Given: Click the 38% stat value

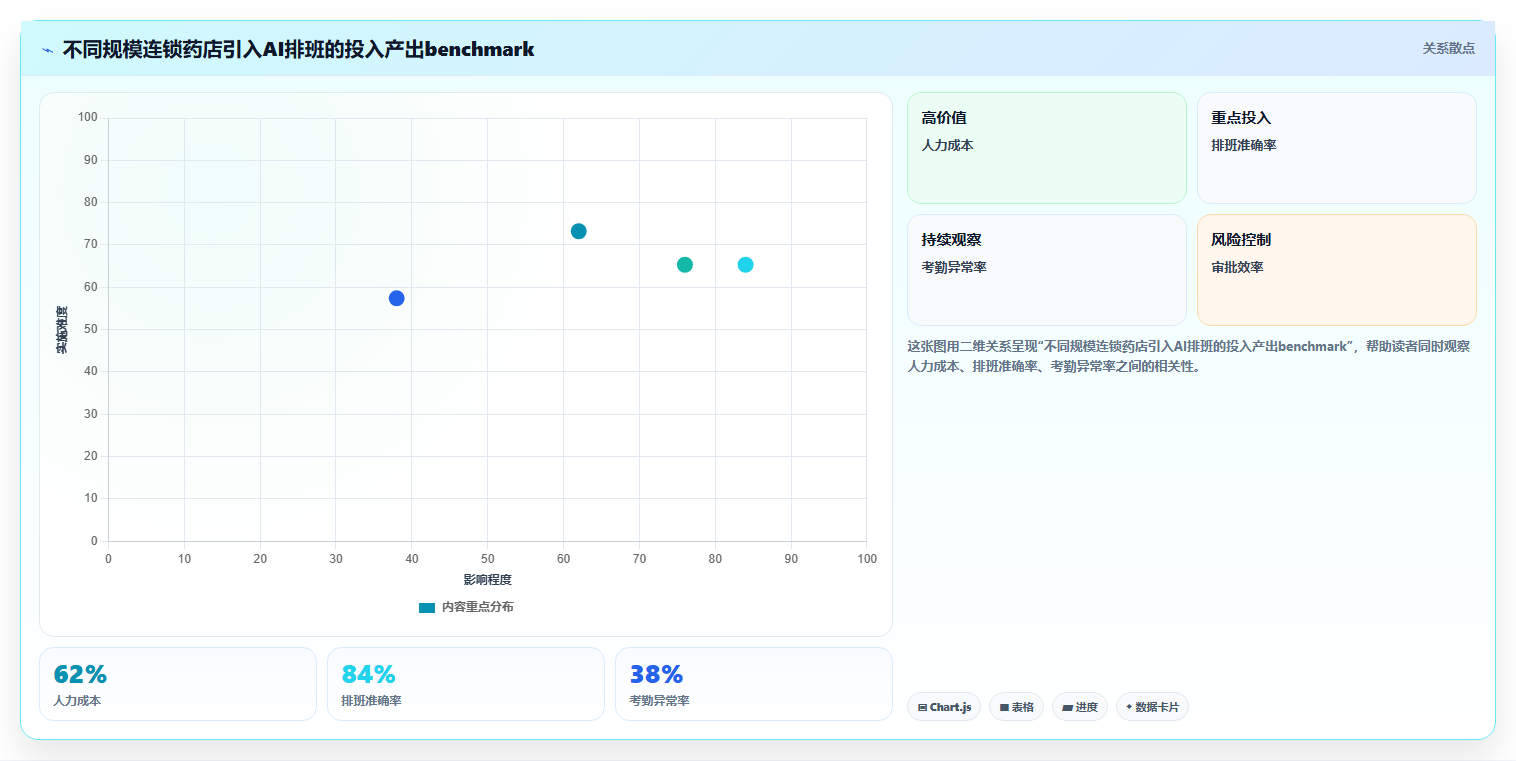Looking at the screenshot, I should [656, 675].
